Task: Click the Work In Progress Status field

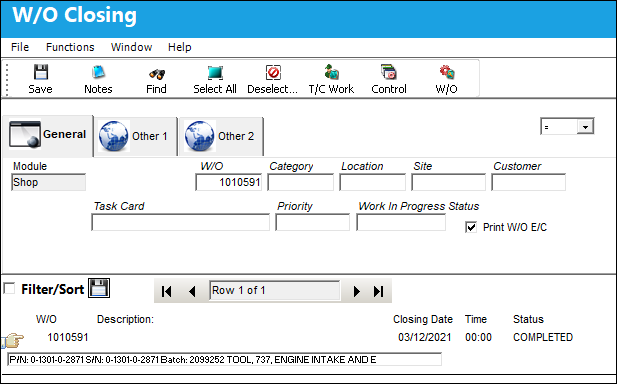Action: click(x=401, y=222)
